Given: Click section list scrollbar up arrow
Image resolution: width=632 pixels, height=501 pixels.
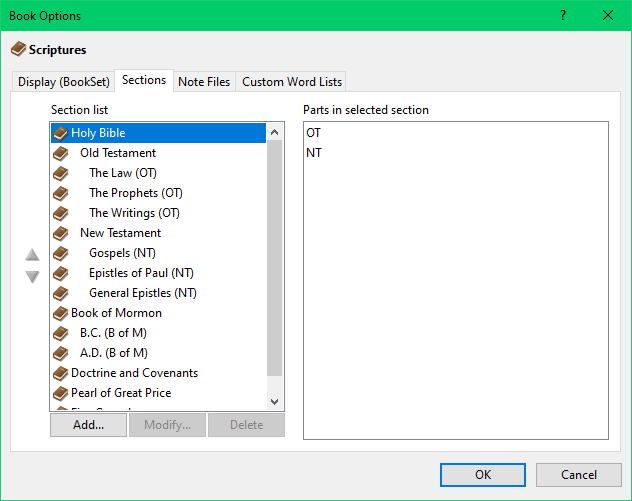Looking at the screenshot, I should pyautogui.click(x=274, y=132).
